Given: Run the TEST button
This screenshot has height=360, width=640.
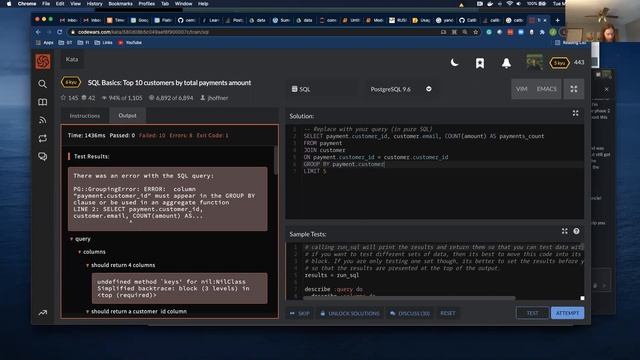Looking at the screenshot, I should point(532,313).
